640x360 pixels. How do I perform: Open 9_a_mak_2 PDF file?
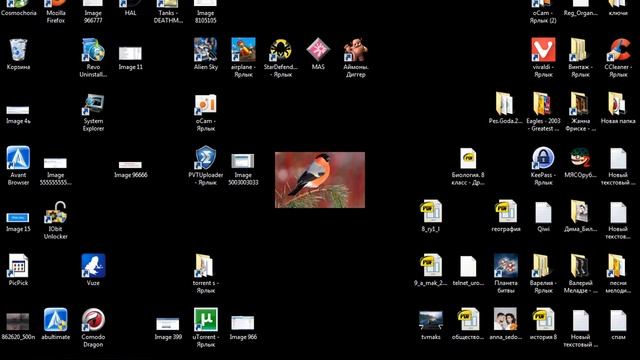(431, 266)
